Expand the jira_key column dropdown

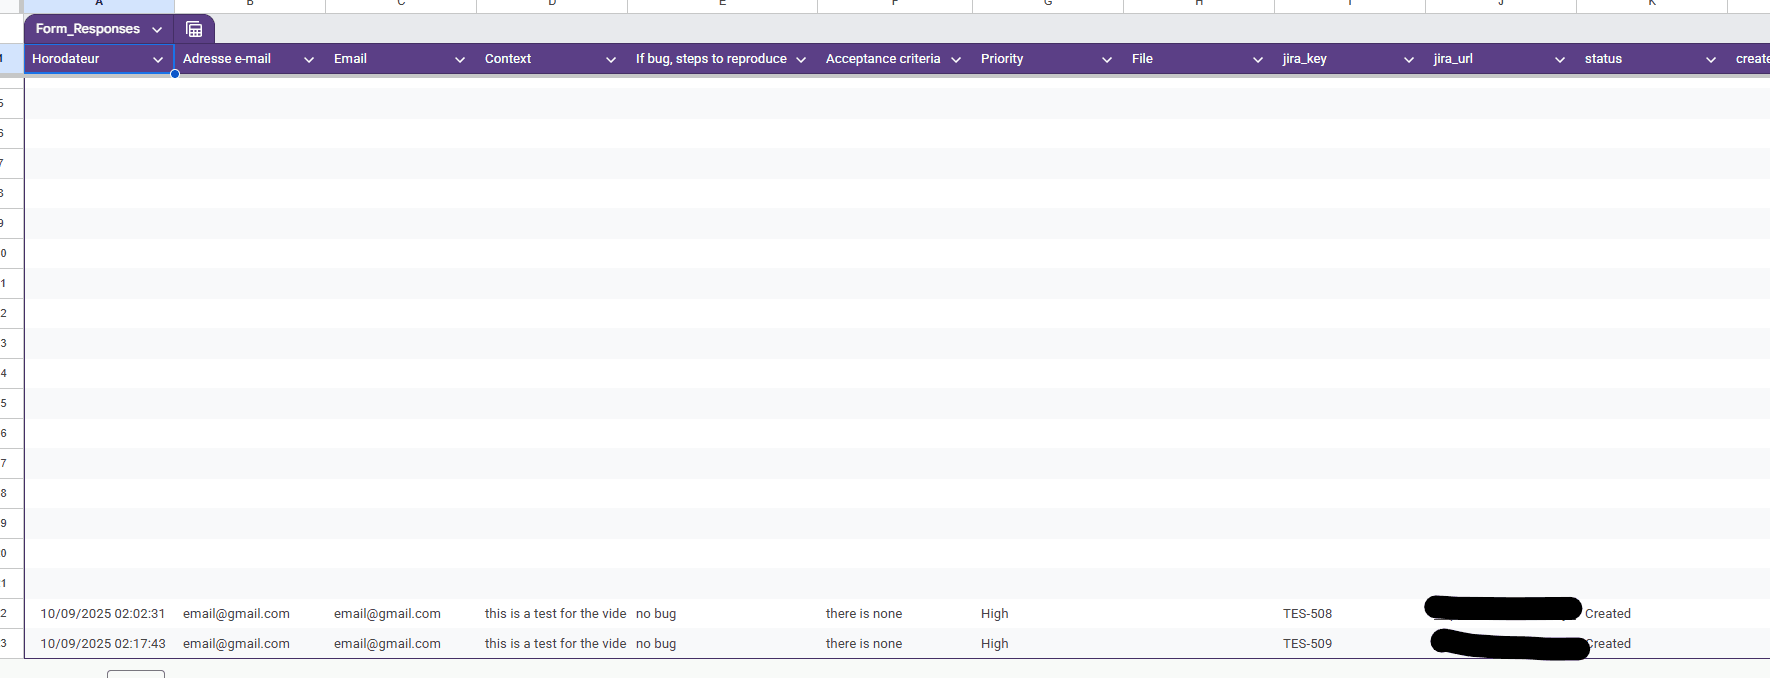coord(1409,60)
